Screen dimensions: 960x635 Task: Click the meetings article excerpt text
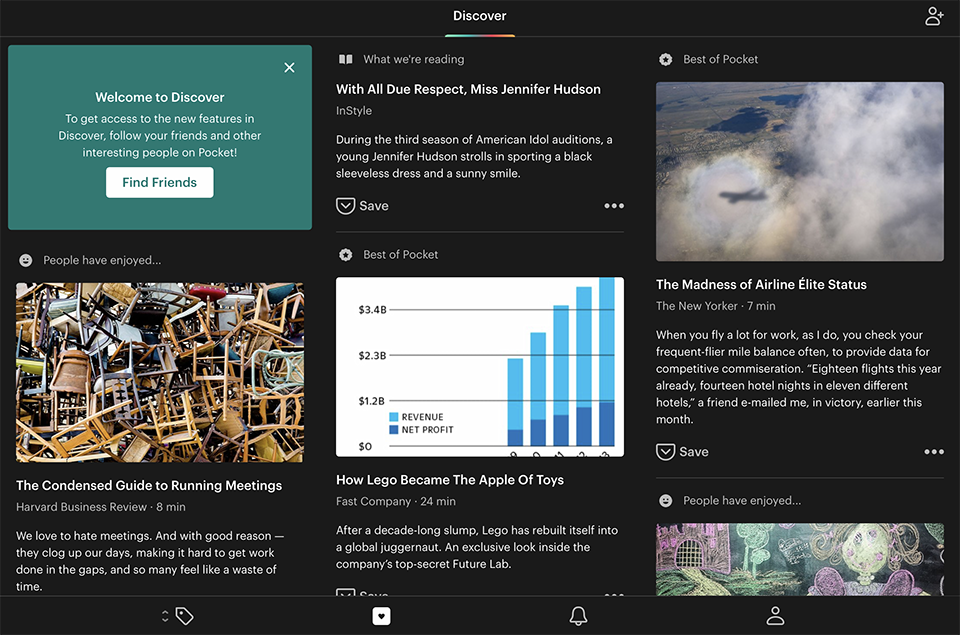[x=150, y=561]
